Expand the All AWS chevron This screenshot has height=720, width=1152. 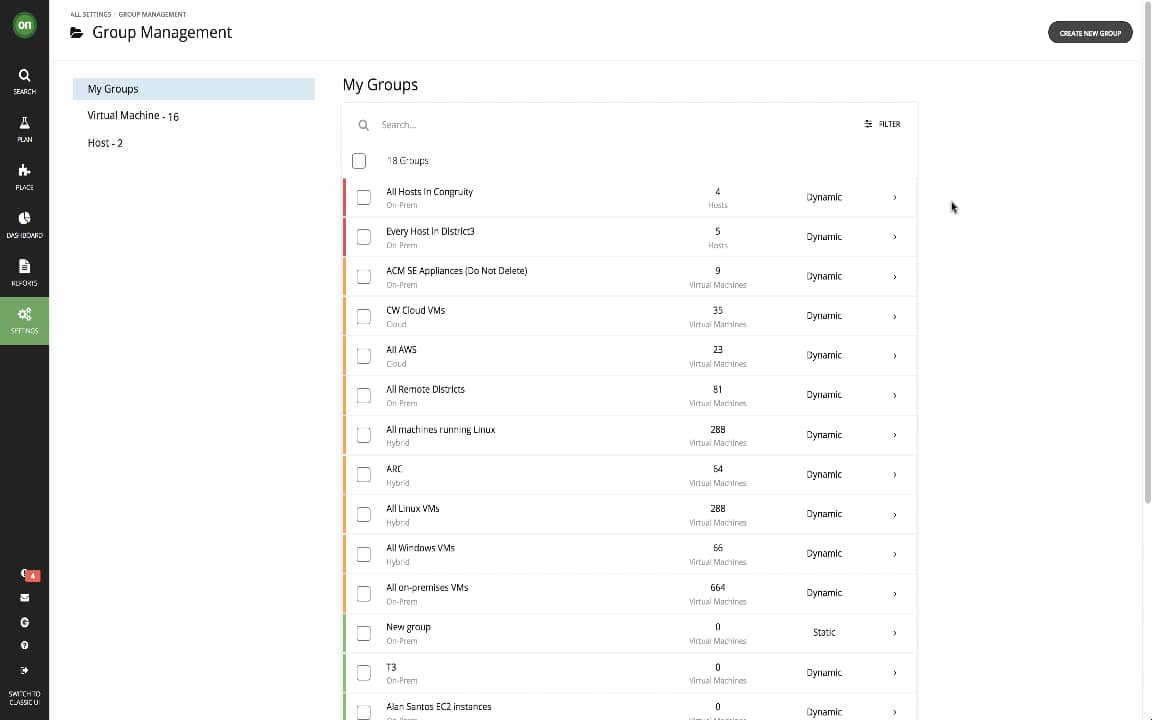coord(894,356)
